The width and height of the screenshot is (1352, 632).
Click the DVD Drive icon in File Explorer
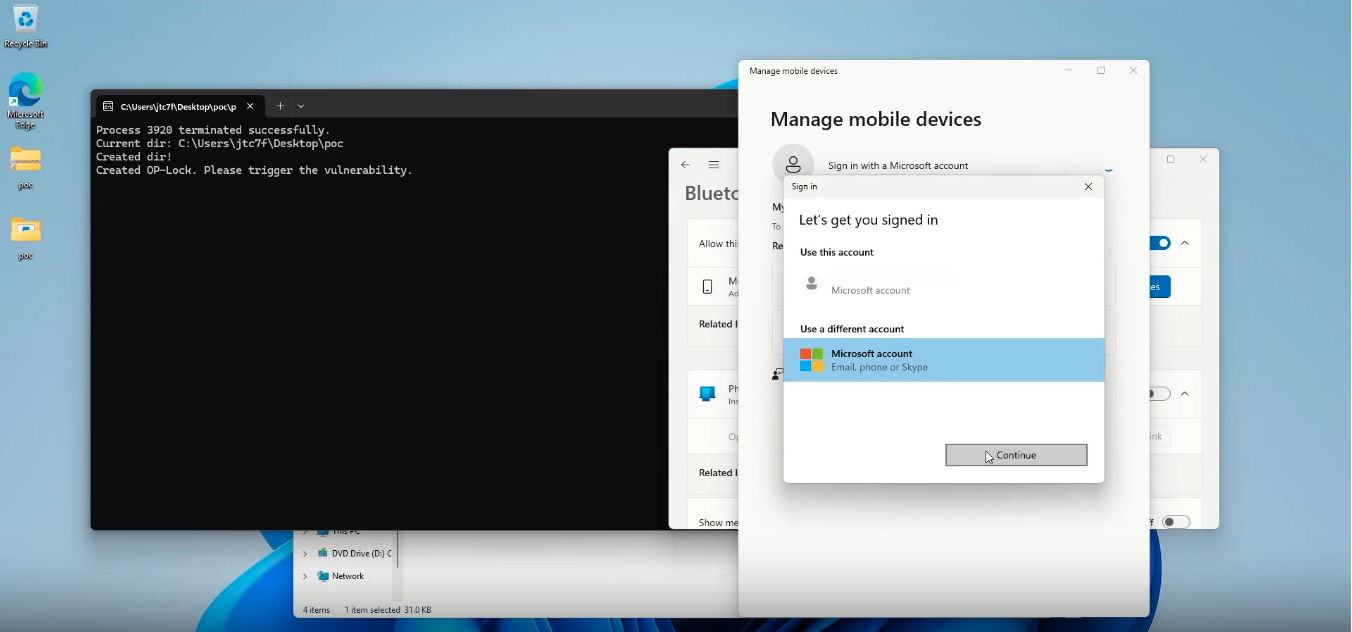(x=323, y=553)
